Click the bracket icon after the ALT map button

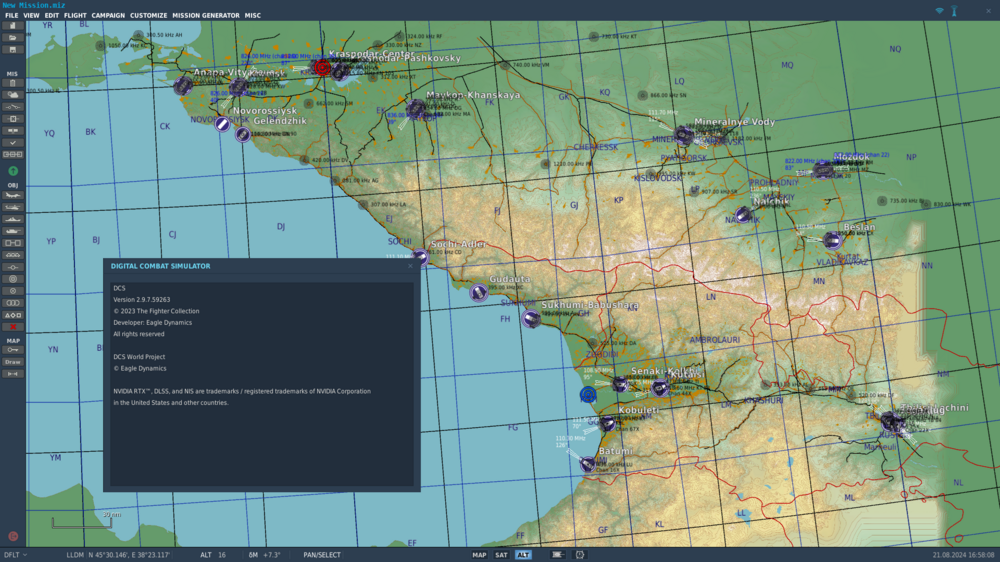(580, 555)
